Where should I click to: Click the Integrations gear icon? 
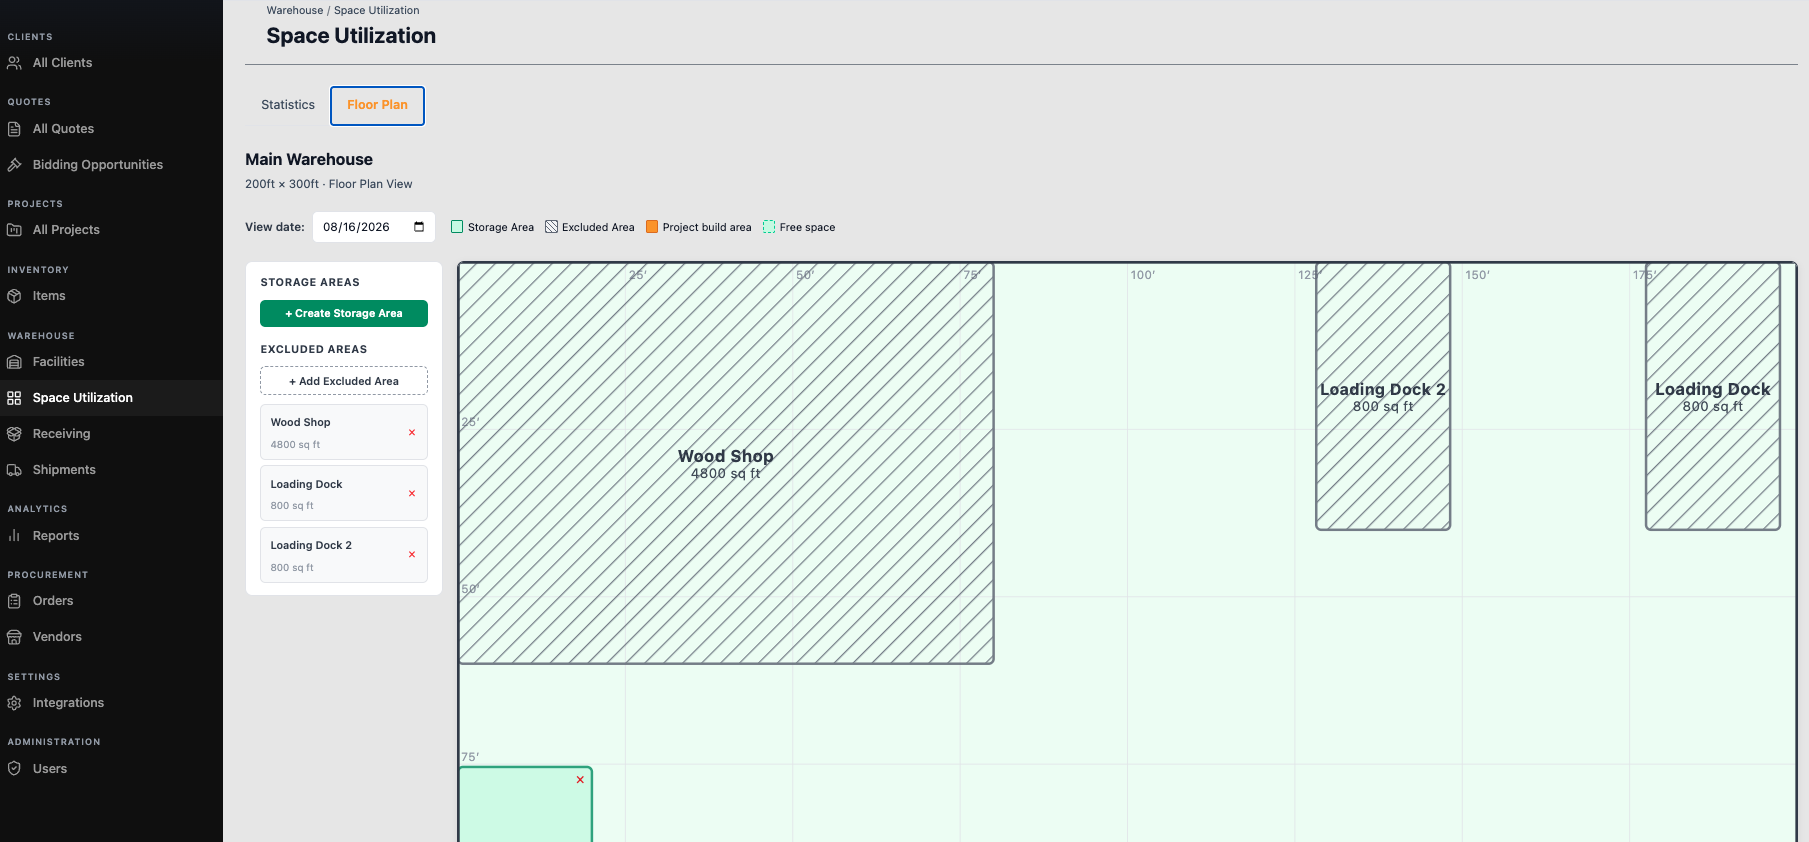coord(14,703)
